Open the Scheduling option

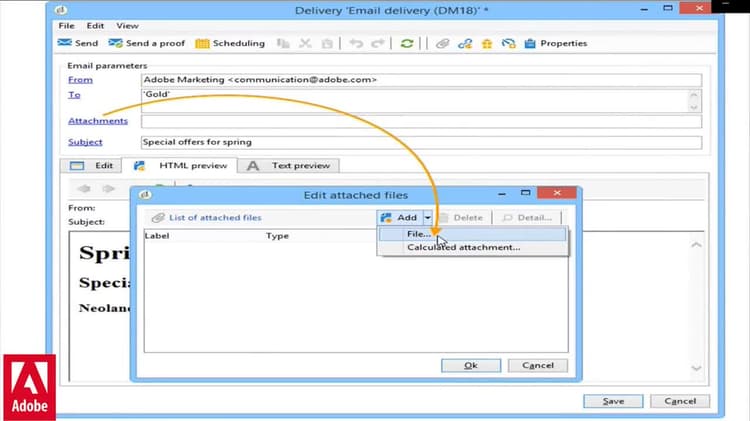tap(230, 43)
